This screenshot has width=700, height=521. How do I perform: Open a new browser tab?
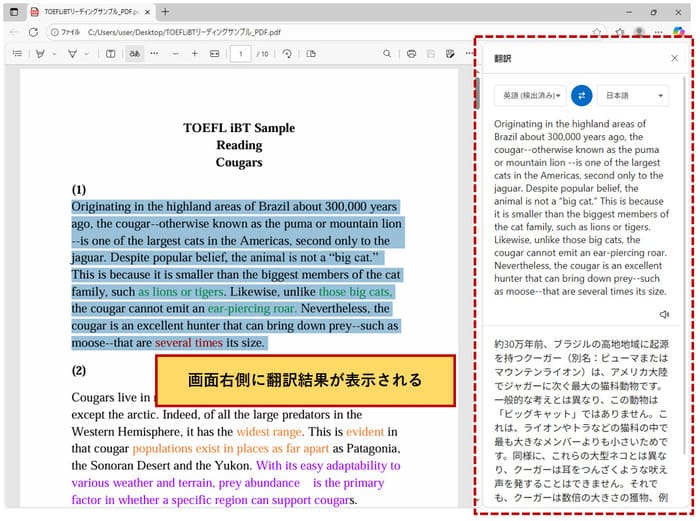point(165,11)
